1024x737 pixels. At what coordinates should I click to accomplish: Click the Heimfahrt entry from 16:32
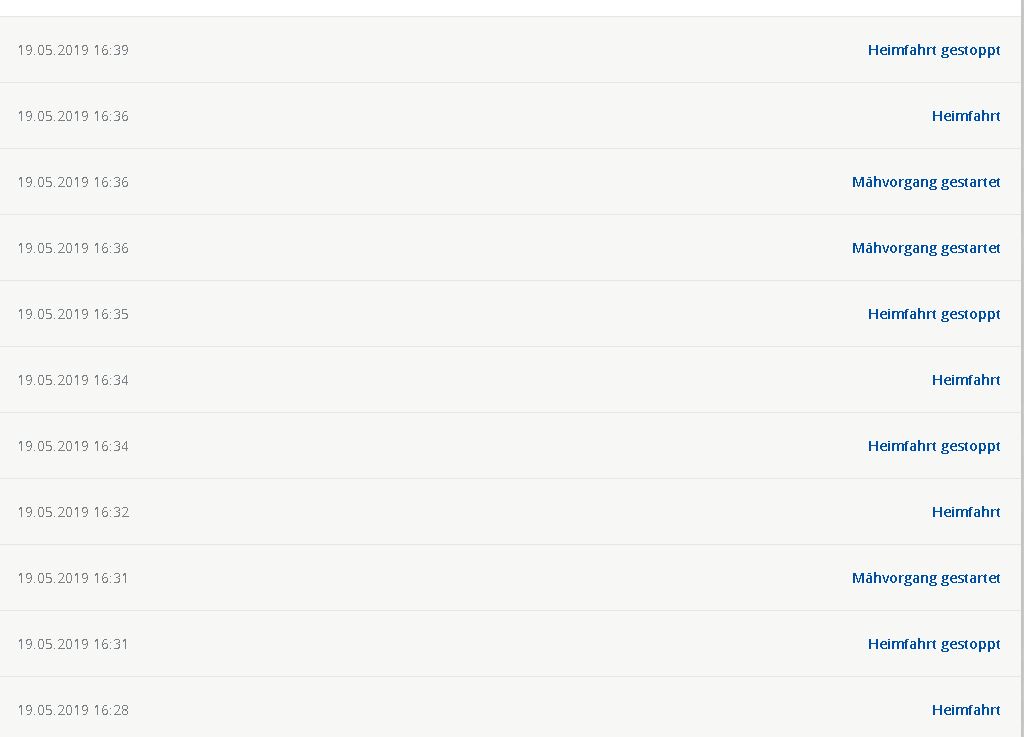(x=965, y=512)
